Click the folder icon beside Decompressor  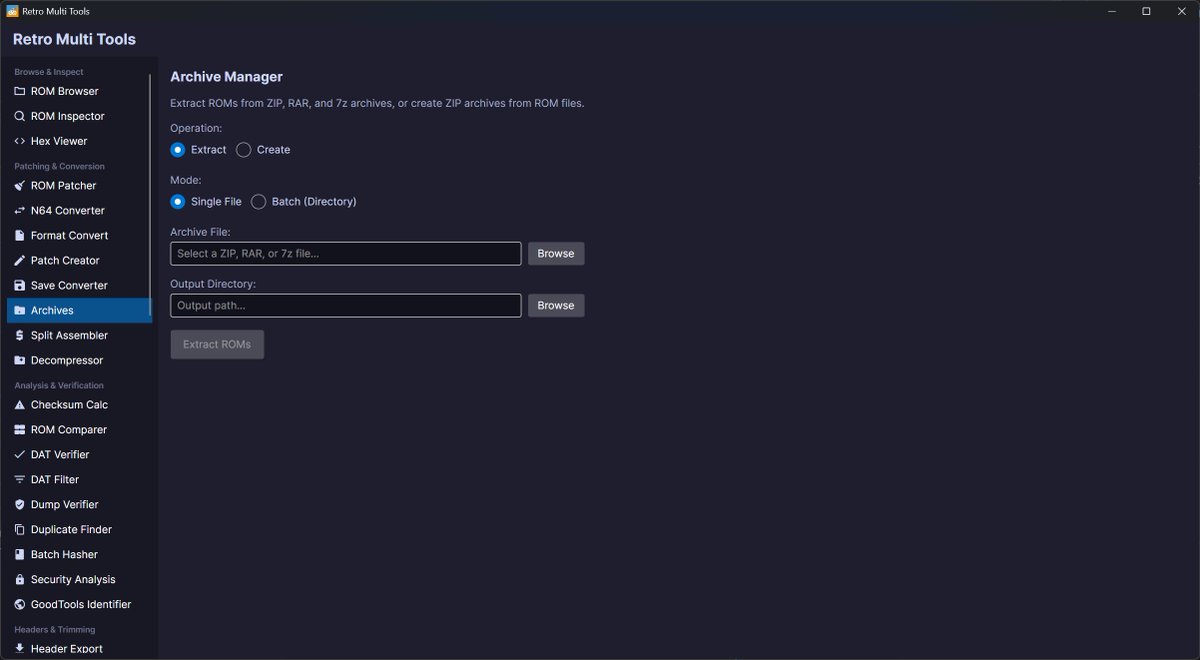tap(20, 360)
